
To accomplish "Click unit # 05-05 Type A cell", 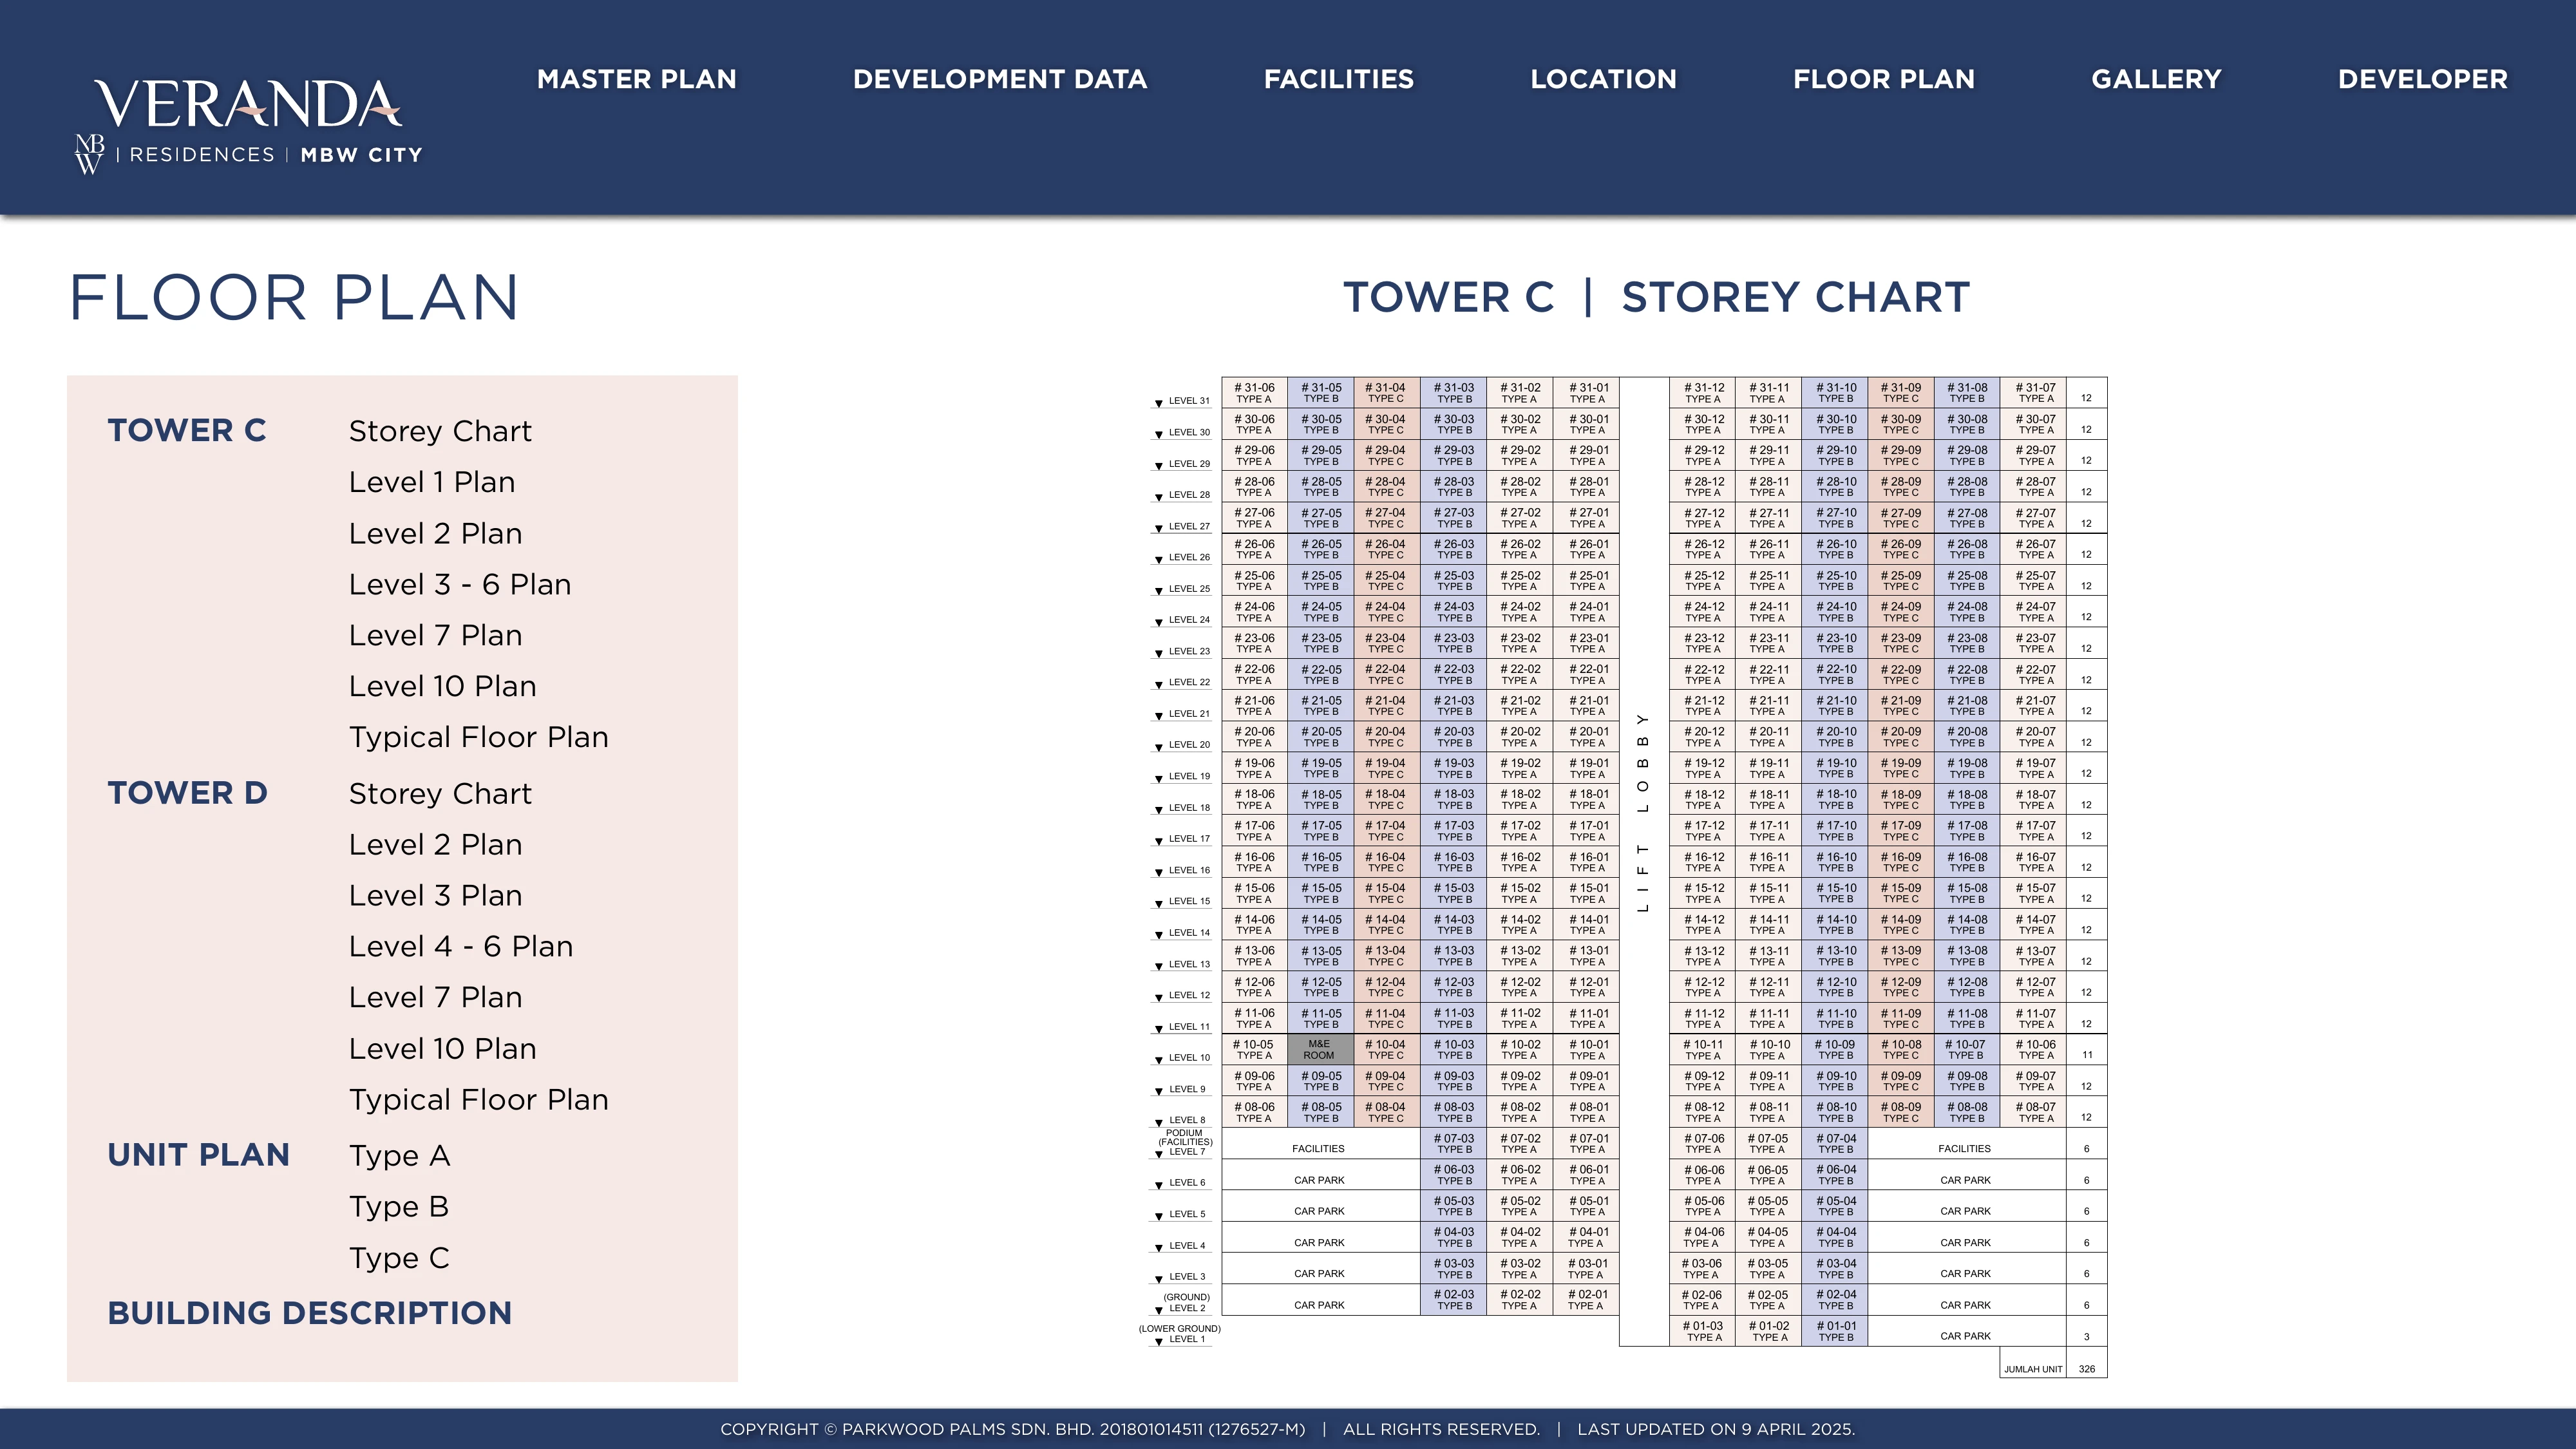I will click(x=1768, y=1206).
